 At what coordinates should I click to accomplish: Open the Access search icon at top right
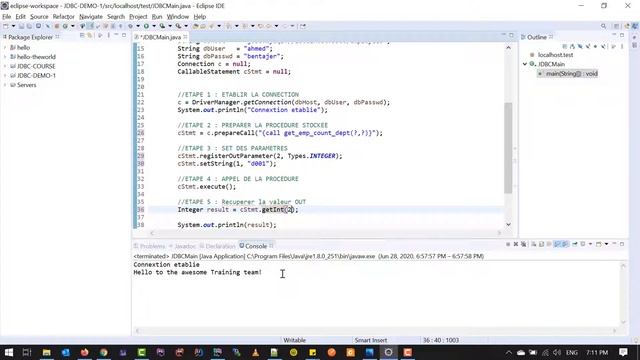click(603, 26)
